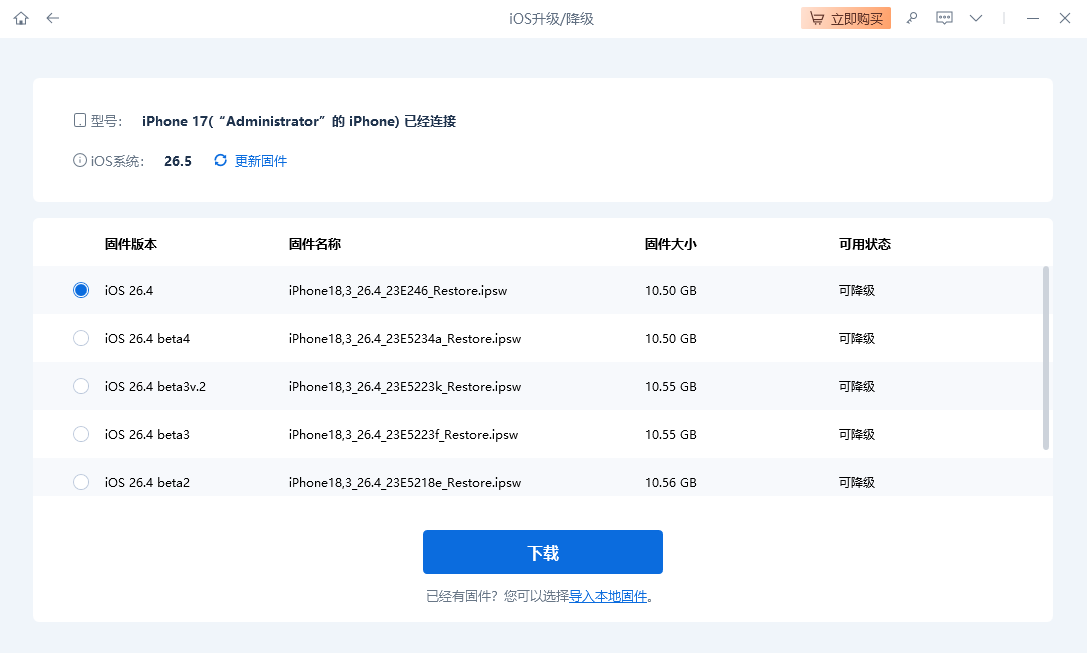The height and width of the screenshot is (653, 1087).
Task: Click the device icon beside 型号
Action: pos(80,119)
